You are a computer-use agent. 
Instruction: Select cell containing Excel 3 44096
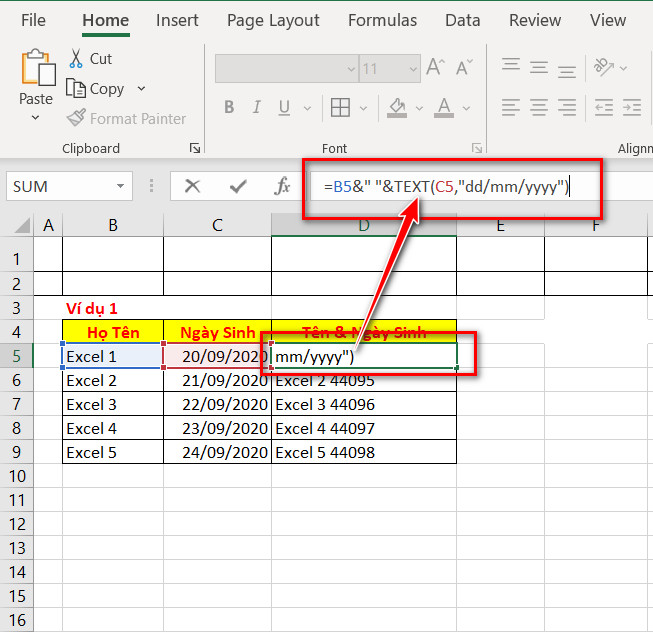tap(364, 404)
